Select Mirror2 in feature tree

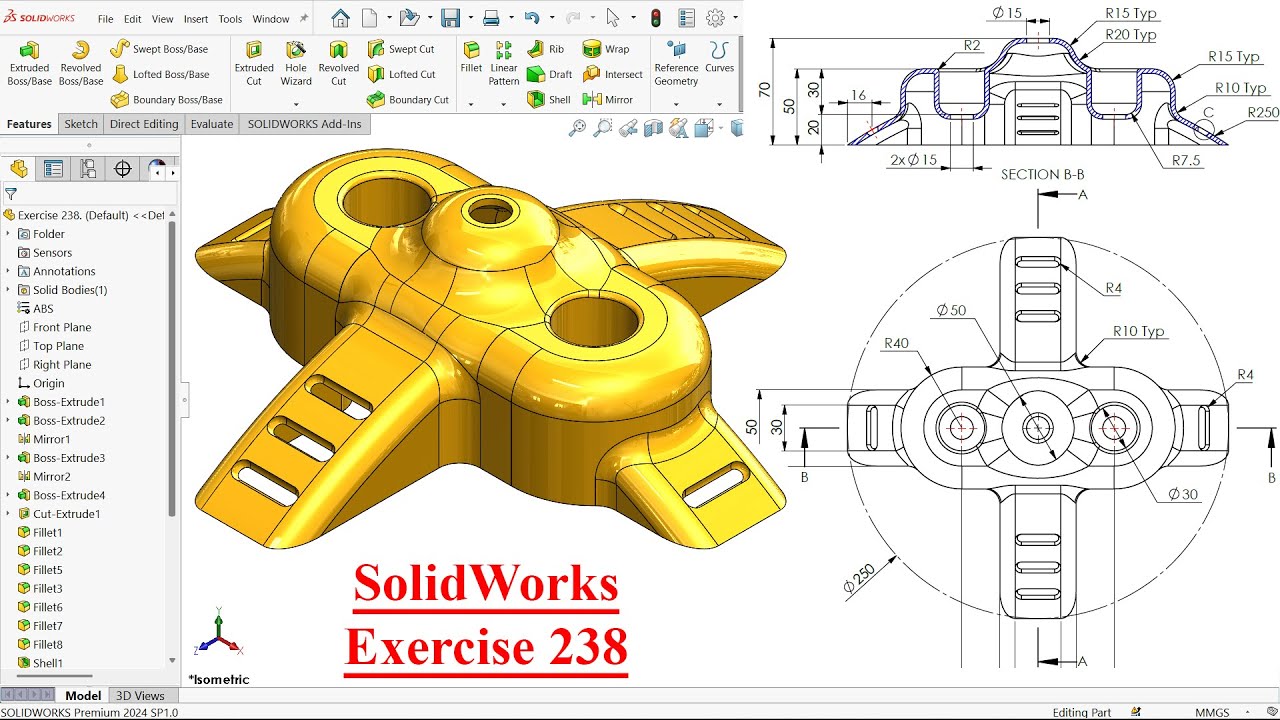point(52,477)
